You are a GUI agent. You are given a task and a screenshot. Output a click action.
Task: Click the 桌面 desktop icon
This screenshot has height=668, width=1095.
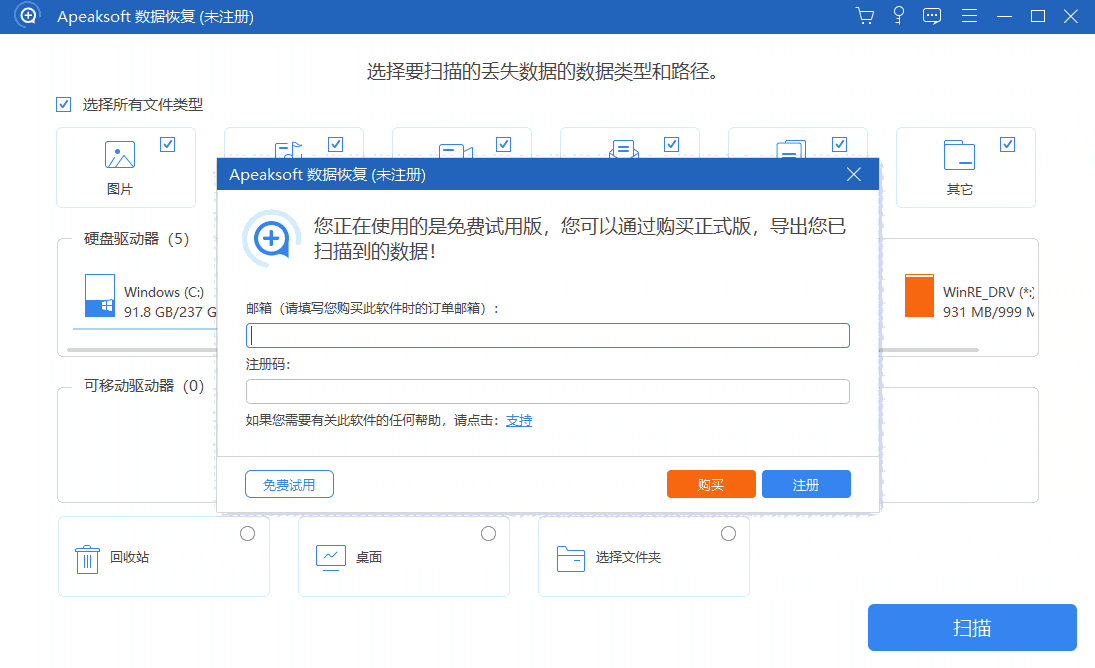pyautogui.click(x=331, y=557)
